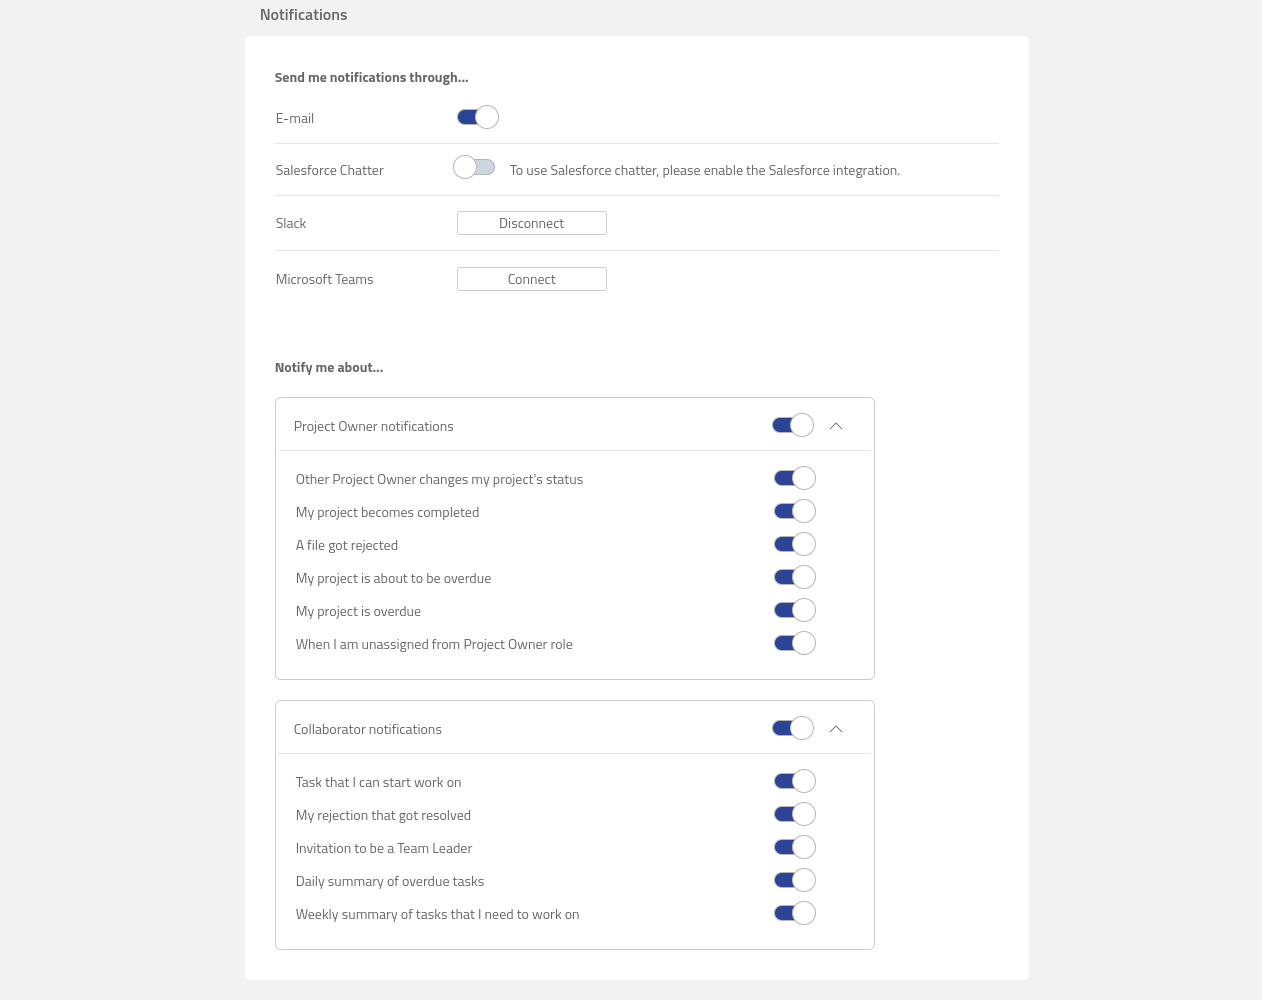Viewport: 1262px width, 1000px height.
Task: Toggle 'My project is about to be overdue'
Action: tap(794, 577)
